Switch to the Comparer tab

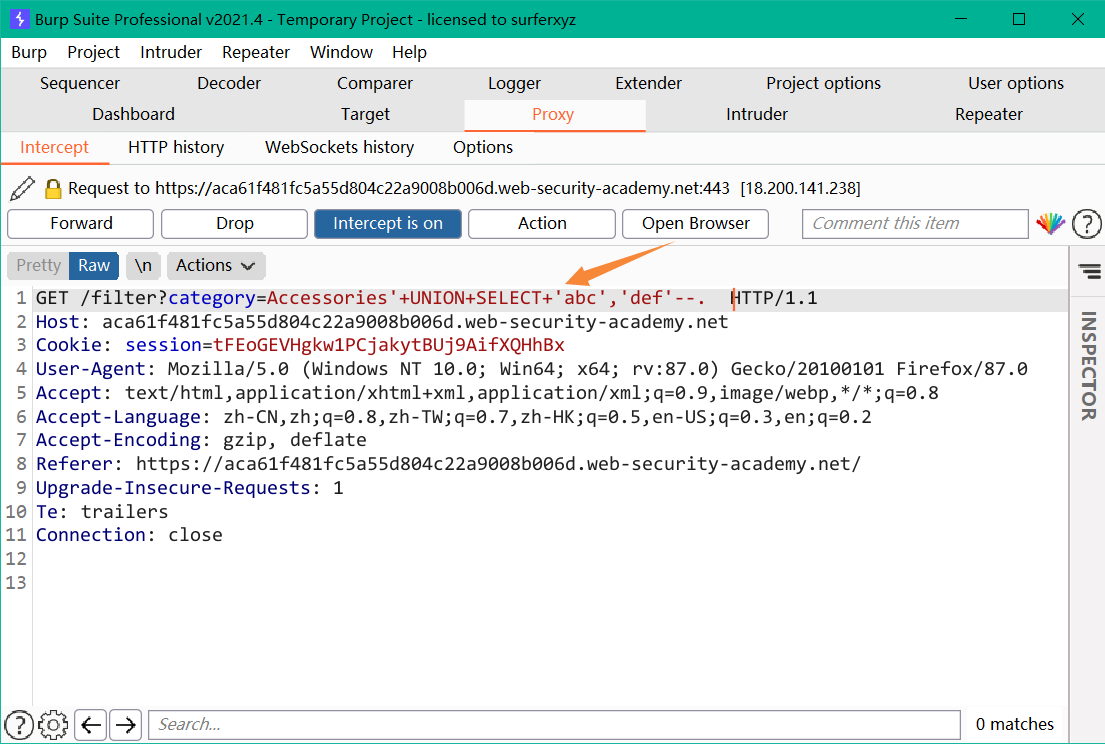click(x=375, y=83)
